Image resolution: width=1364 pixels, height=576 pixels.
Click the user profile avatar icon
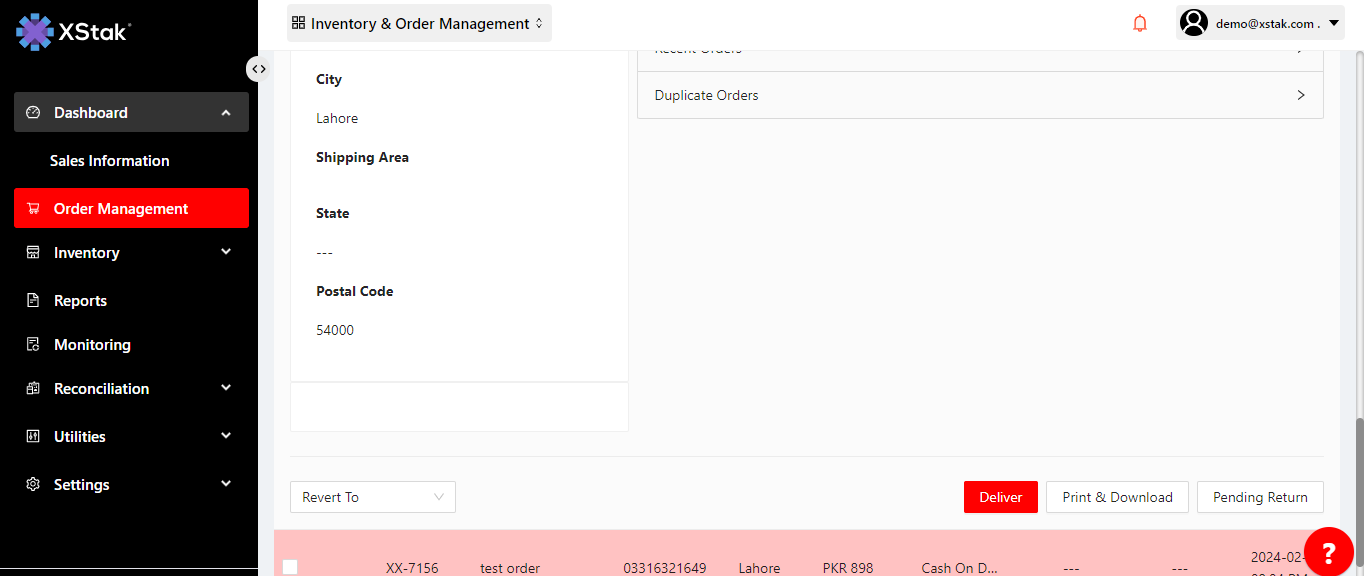[x=1193, y=23]
